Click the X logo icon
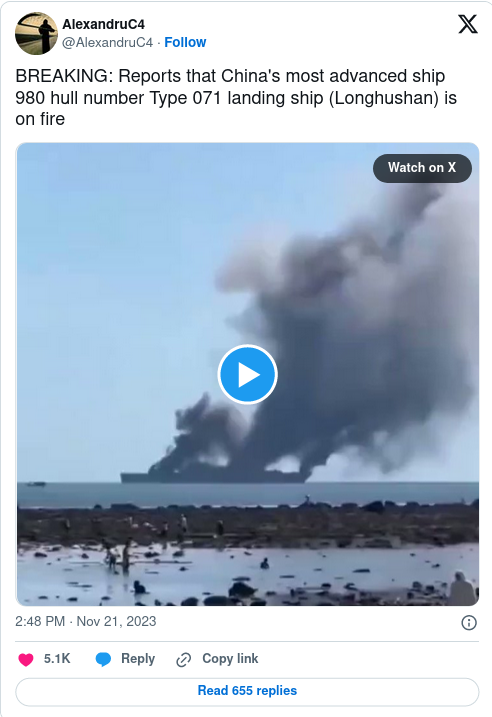Viewport: 492px width, 717px height. pos(468,24)
